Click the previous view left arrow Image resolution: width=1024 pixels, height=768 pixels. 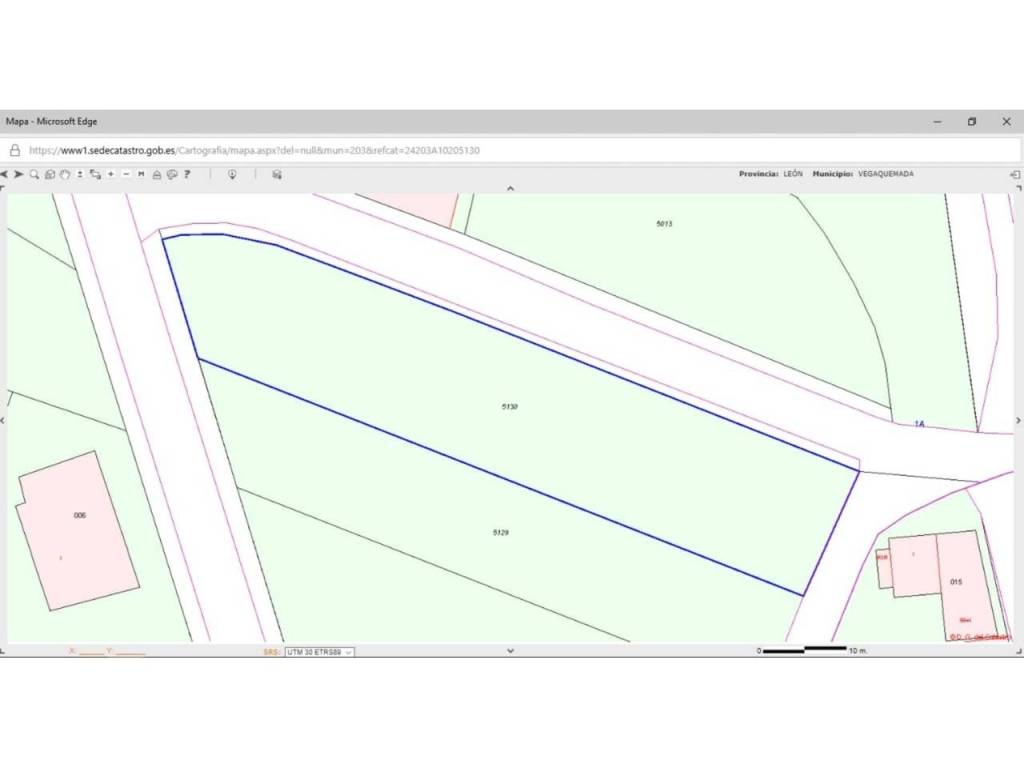5,174
